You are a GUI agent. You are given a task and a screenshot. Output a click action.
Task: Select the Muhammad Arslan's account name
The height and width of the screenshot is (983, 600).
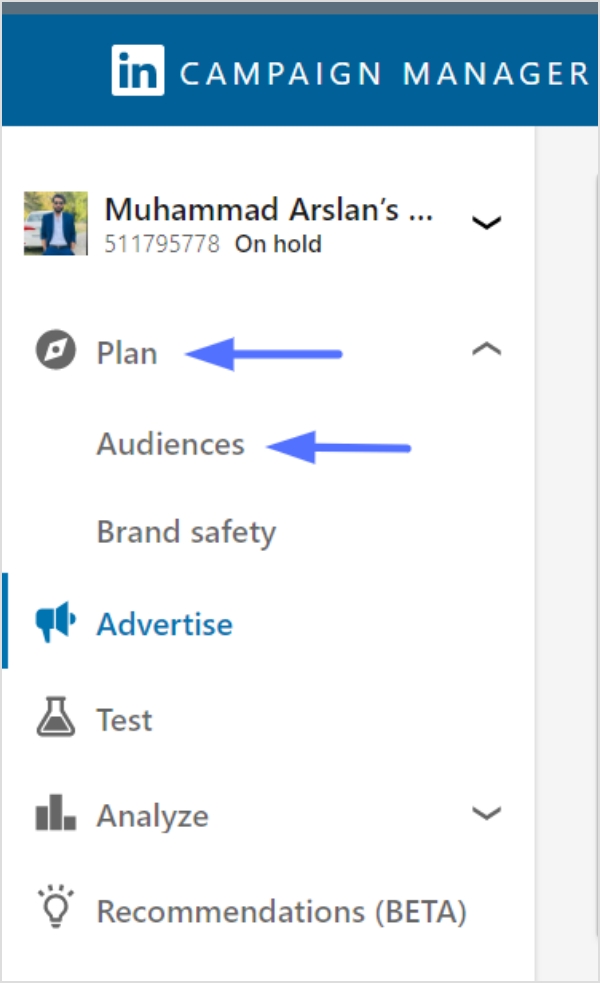tap(268, 209)
